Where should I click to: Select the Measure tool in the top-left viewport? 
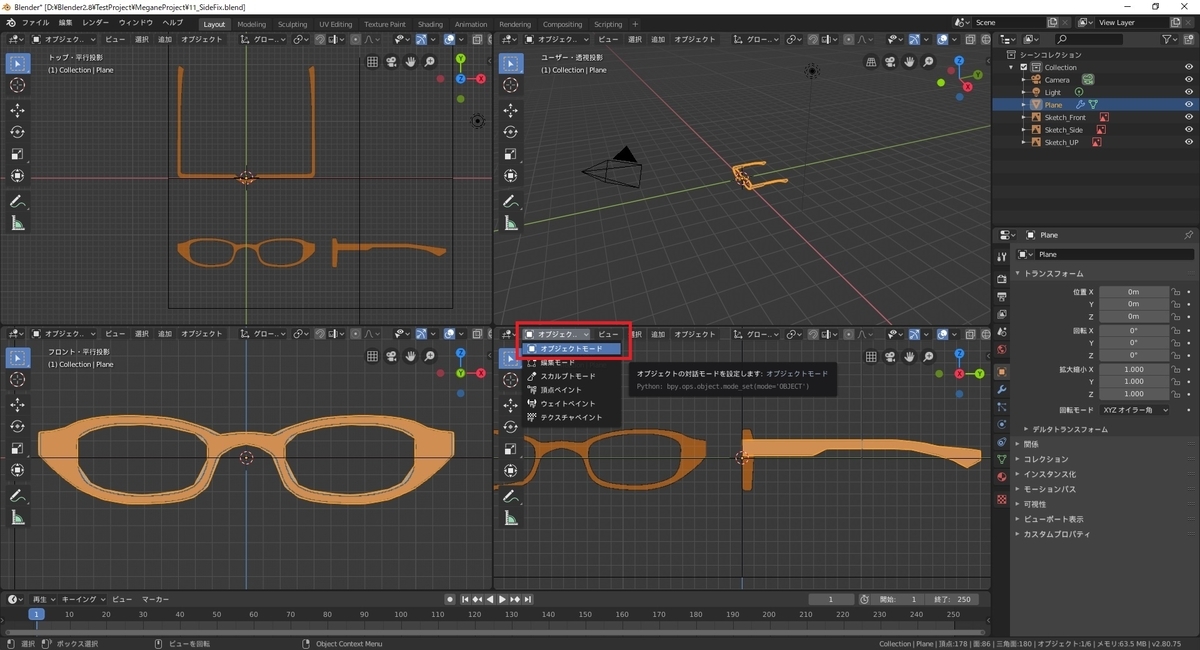point(17,223)
